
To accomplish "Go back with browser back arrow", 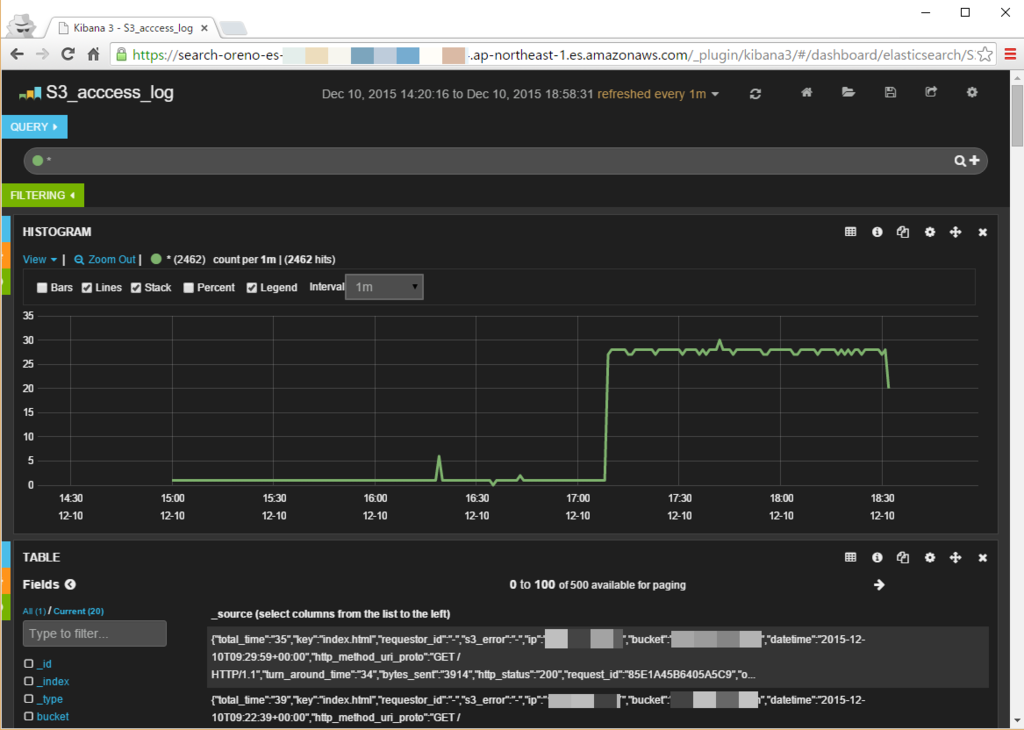I will pos(18,54).
